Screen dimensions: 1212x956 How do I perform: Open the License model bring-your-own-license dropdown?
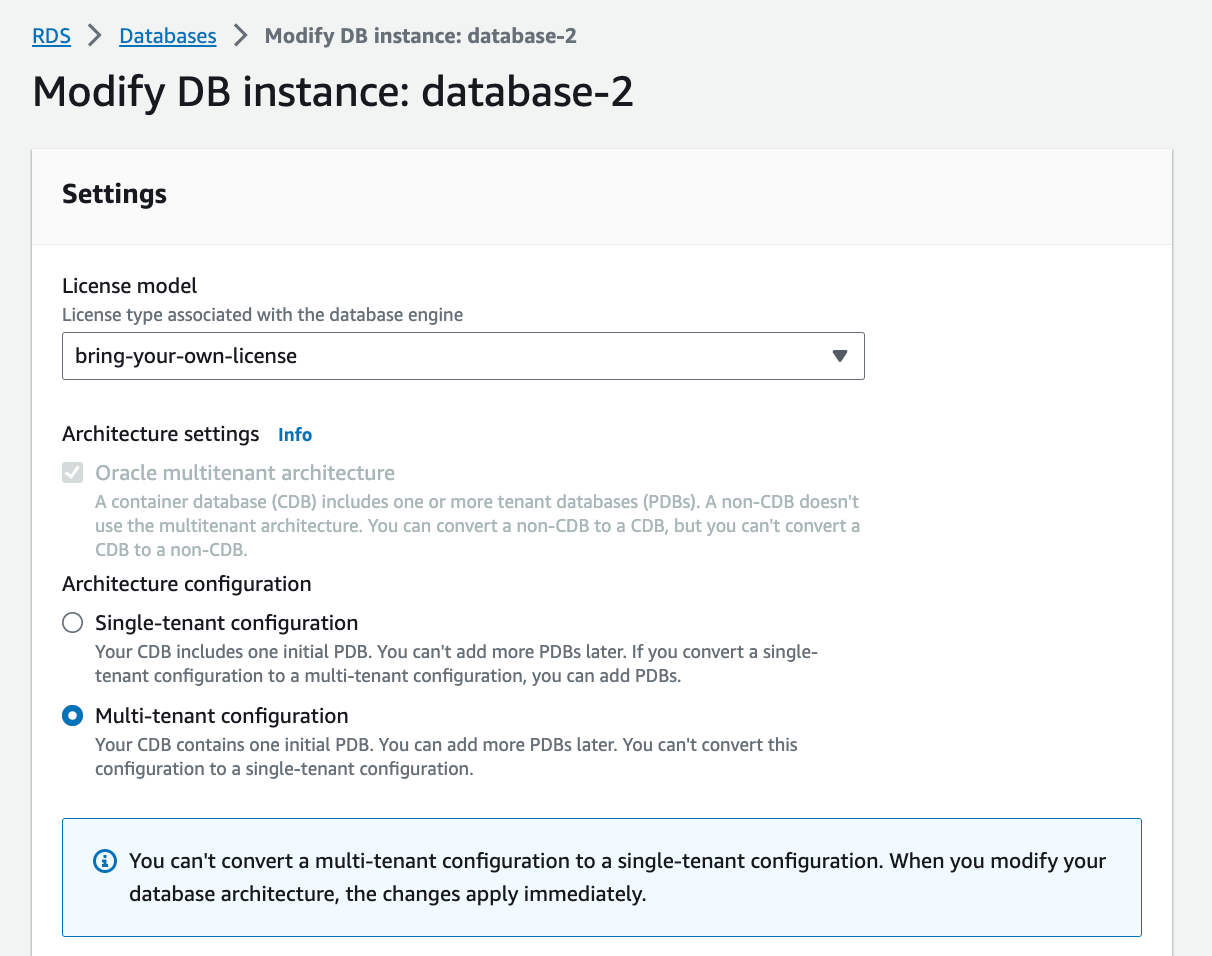pyautogui.click(x=462, y=356)
